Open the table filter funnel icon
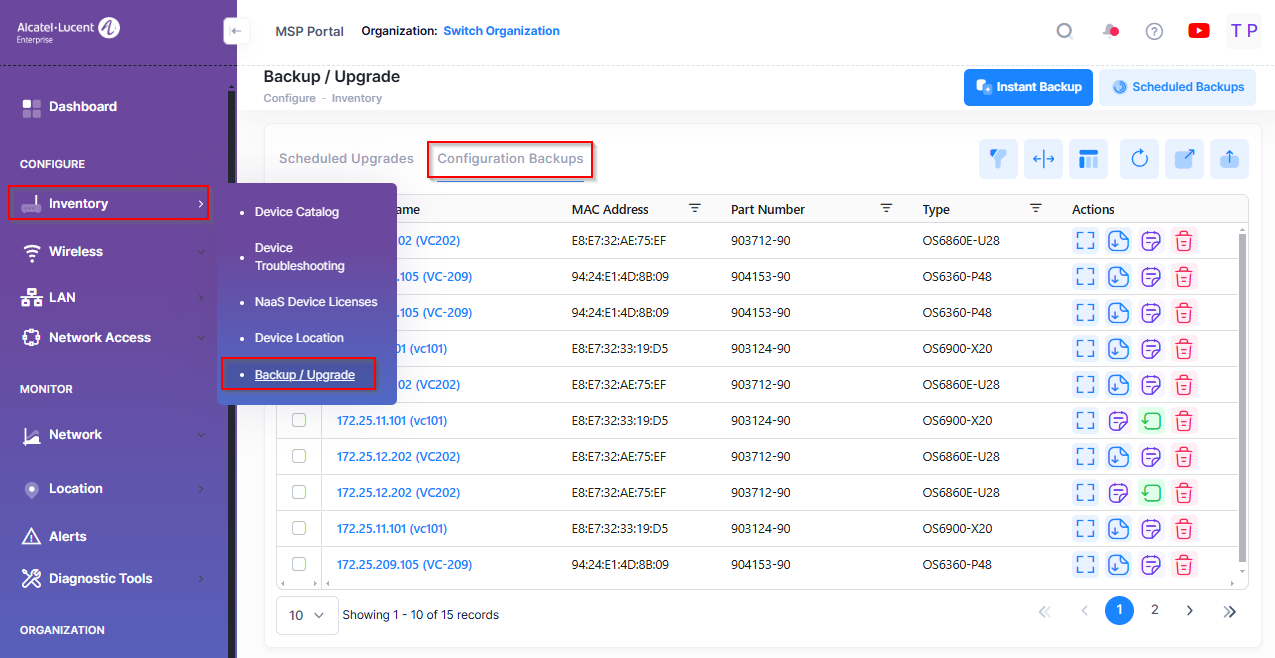The image size is (1275, 658). click(998, 159)
